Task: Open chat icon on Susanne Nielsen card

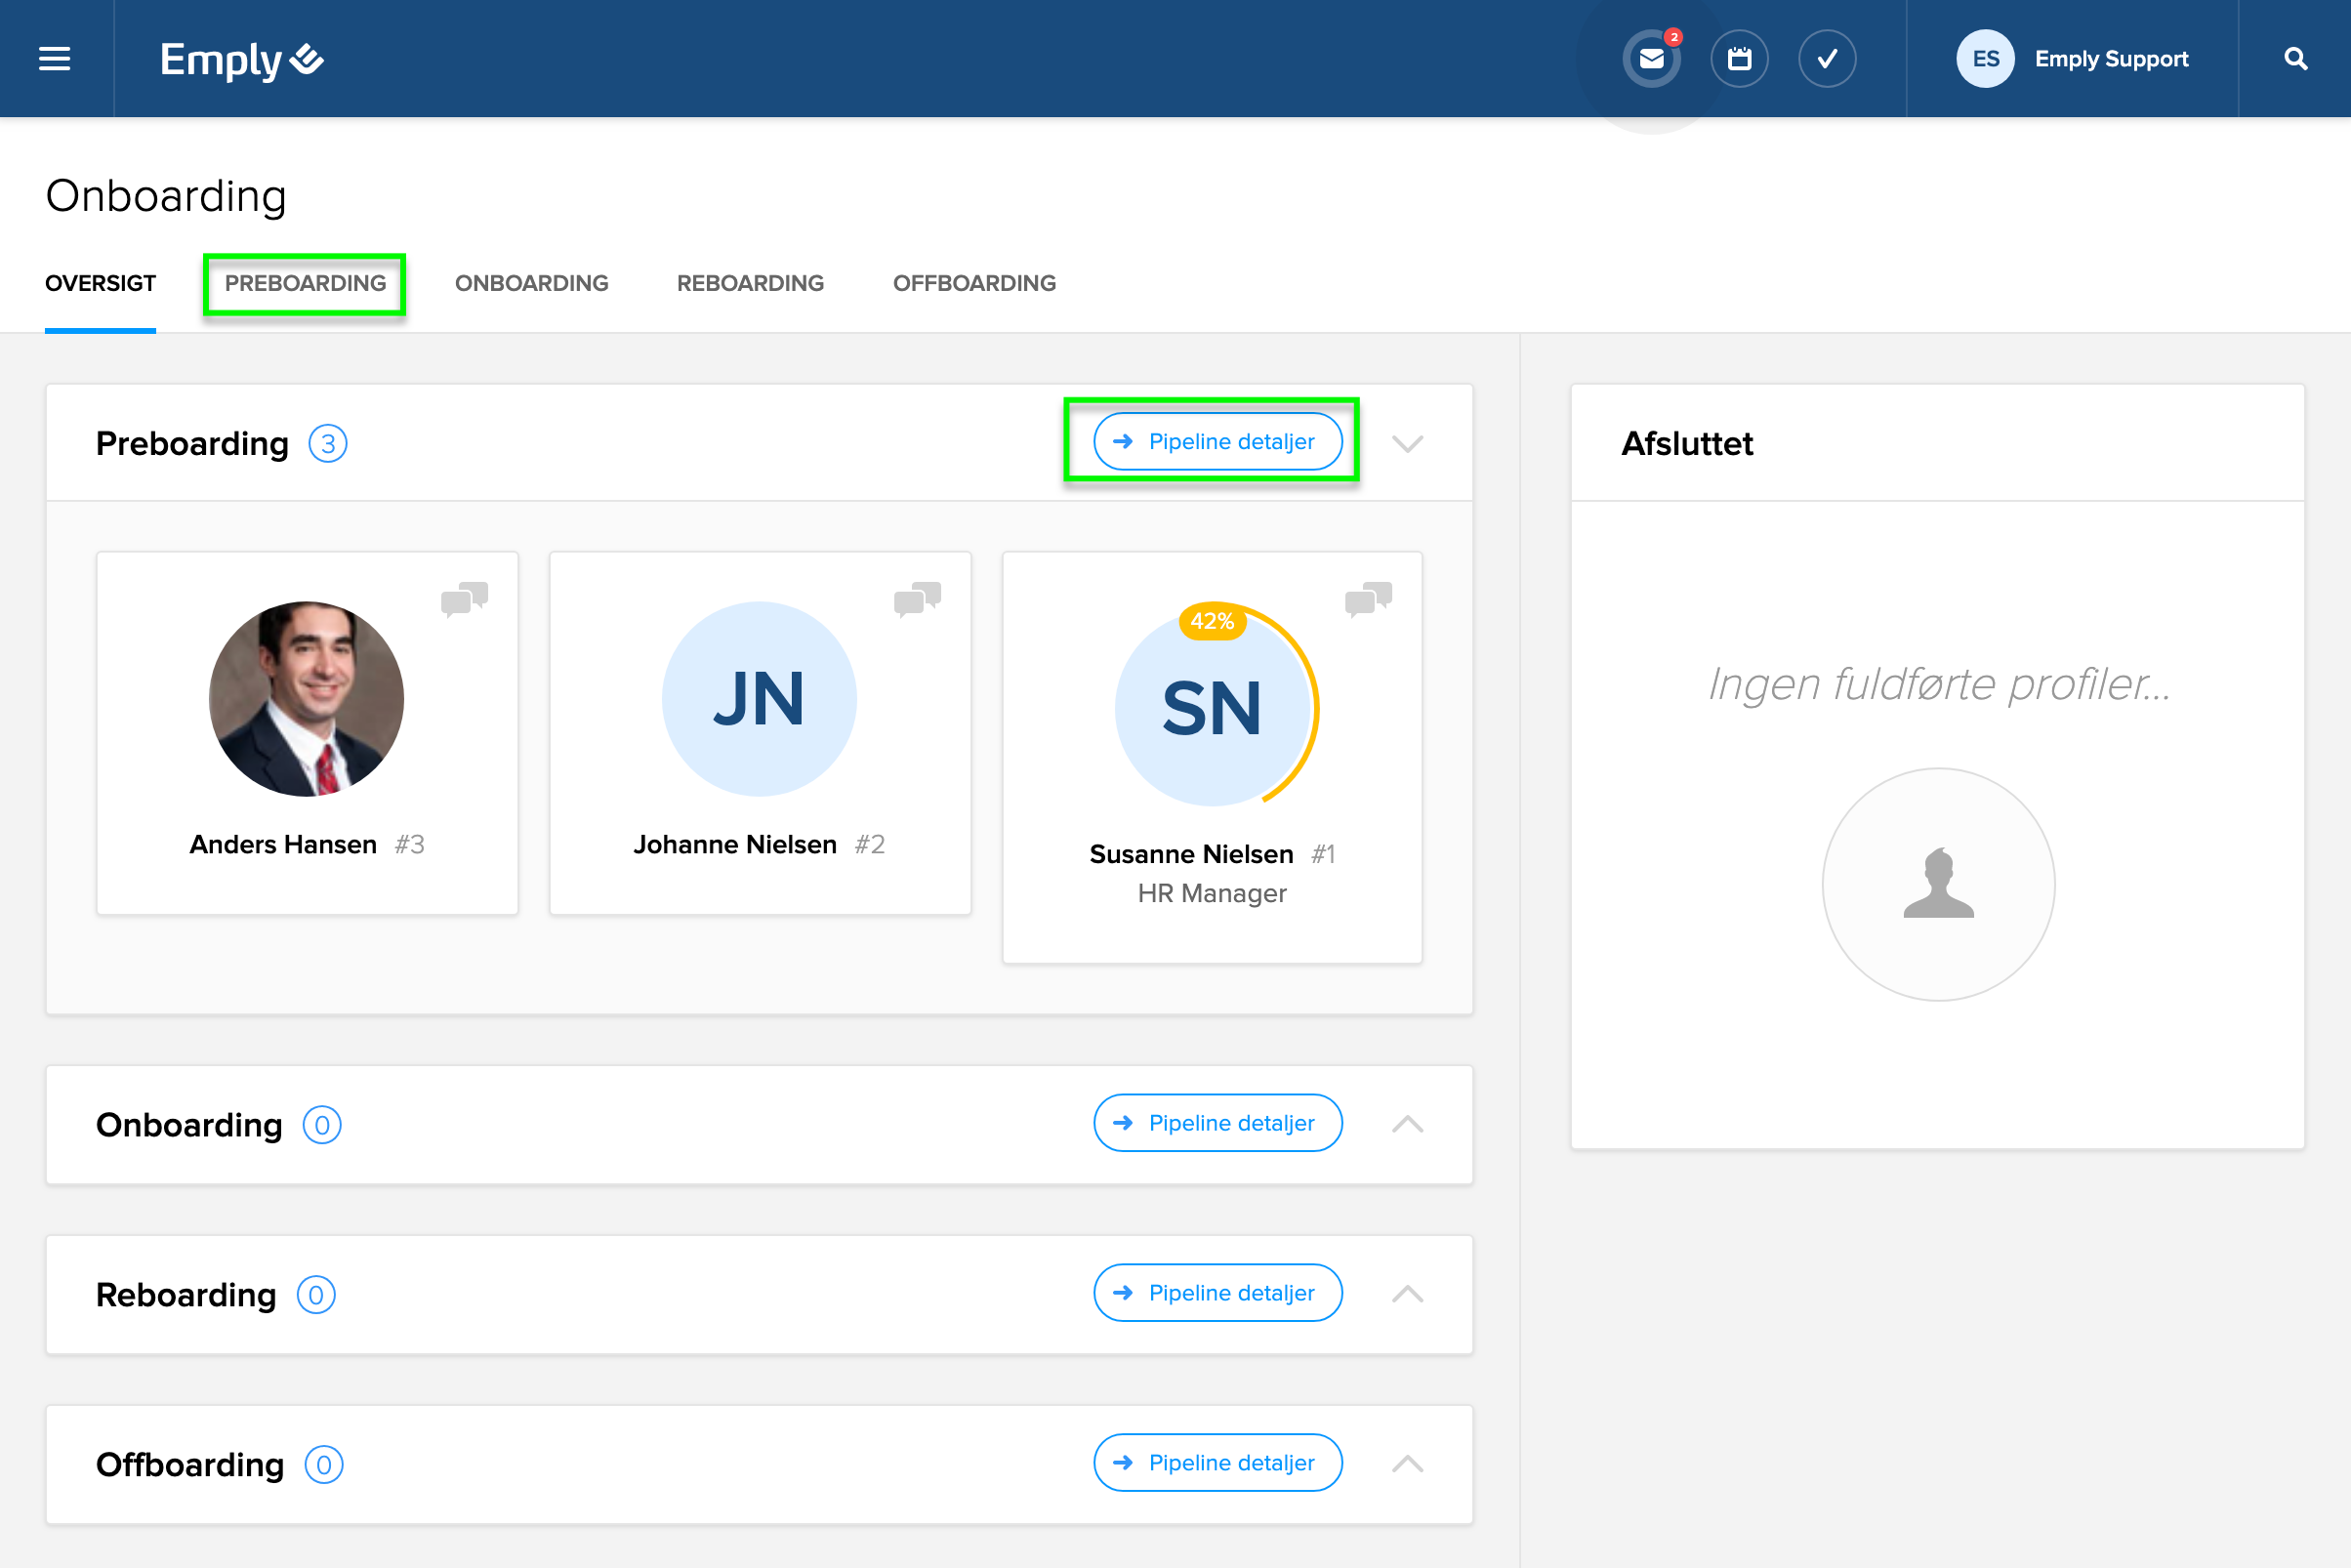Action: point(1368,599)
